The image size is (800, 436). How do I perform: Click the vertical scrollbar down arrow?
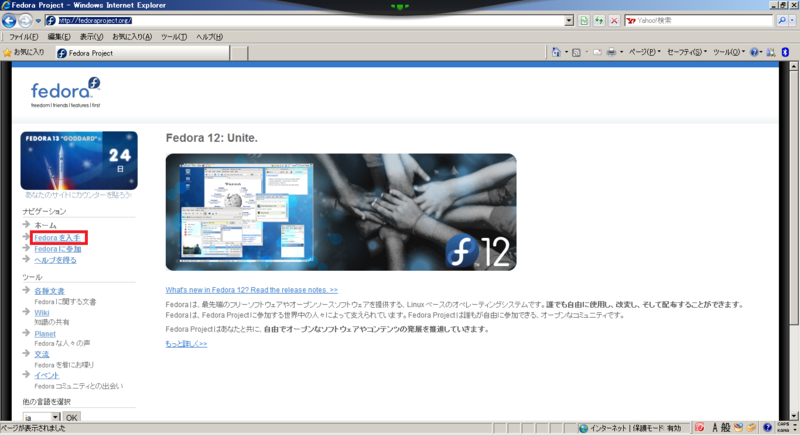click(x=793, y=416)
